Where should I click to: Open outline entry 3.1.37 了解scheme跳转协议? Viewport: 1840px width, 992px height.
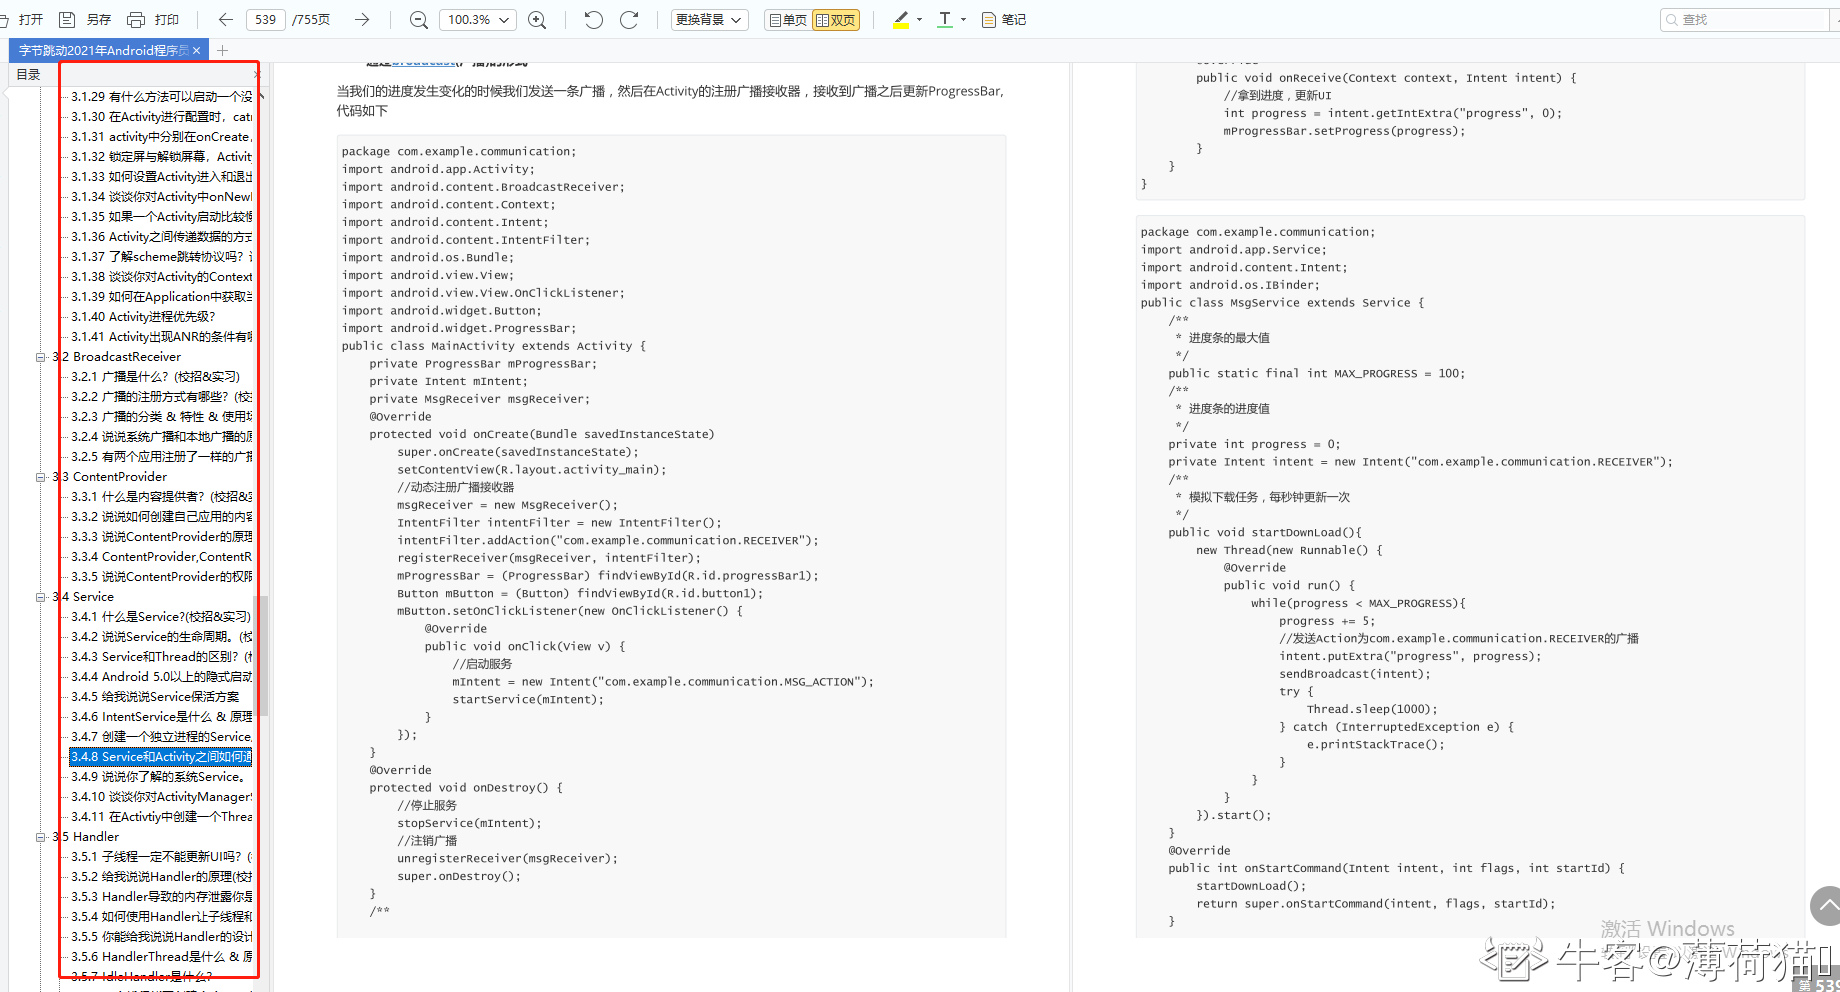(161, 257)
